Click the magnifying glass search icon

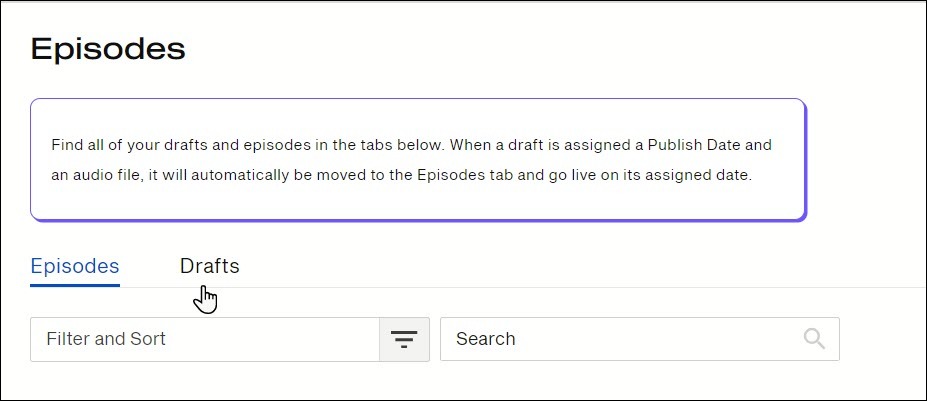814,339
